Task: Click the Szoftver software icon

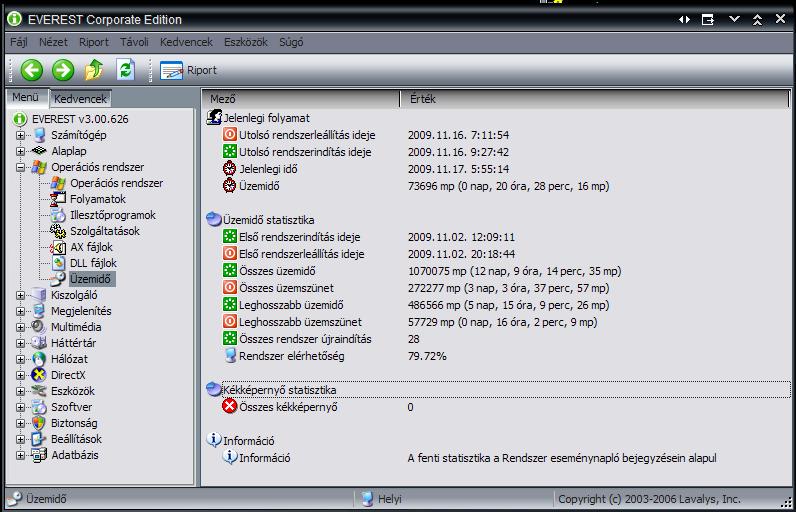Action: coord(39,407)
